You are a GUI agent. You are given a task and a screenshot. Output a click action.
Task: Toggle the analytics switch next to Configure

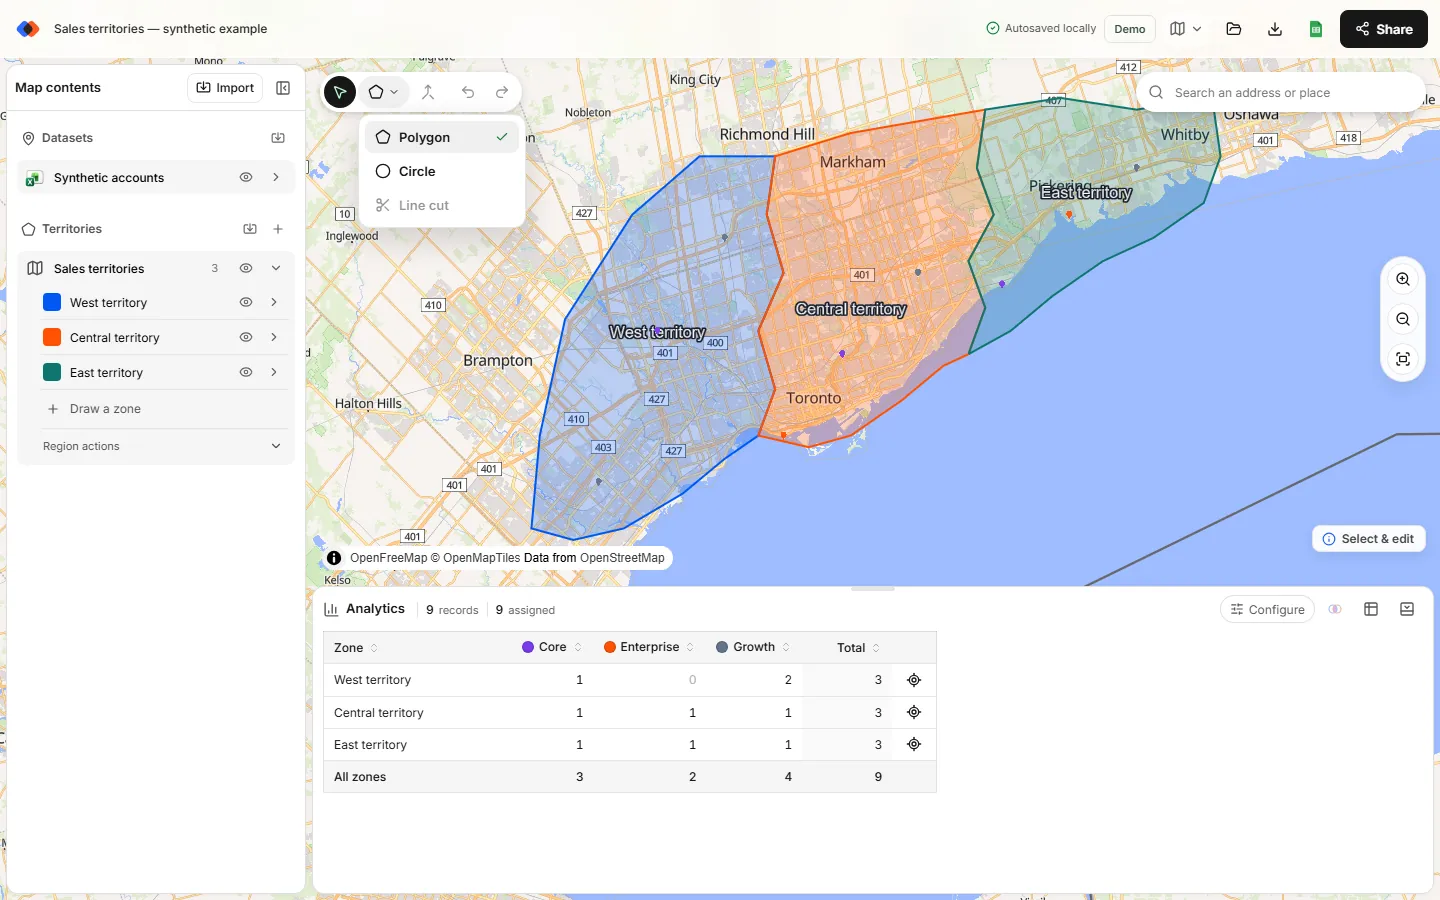click(1335, 609)
